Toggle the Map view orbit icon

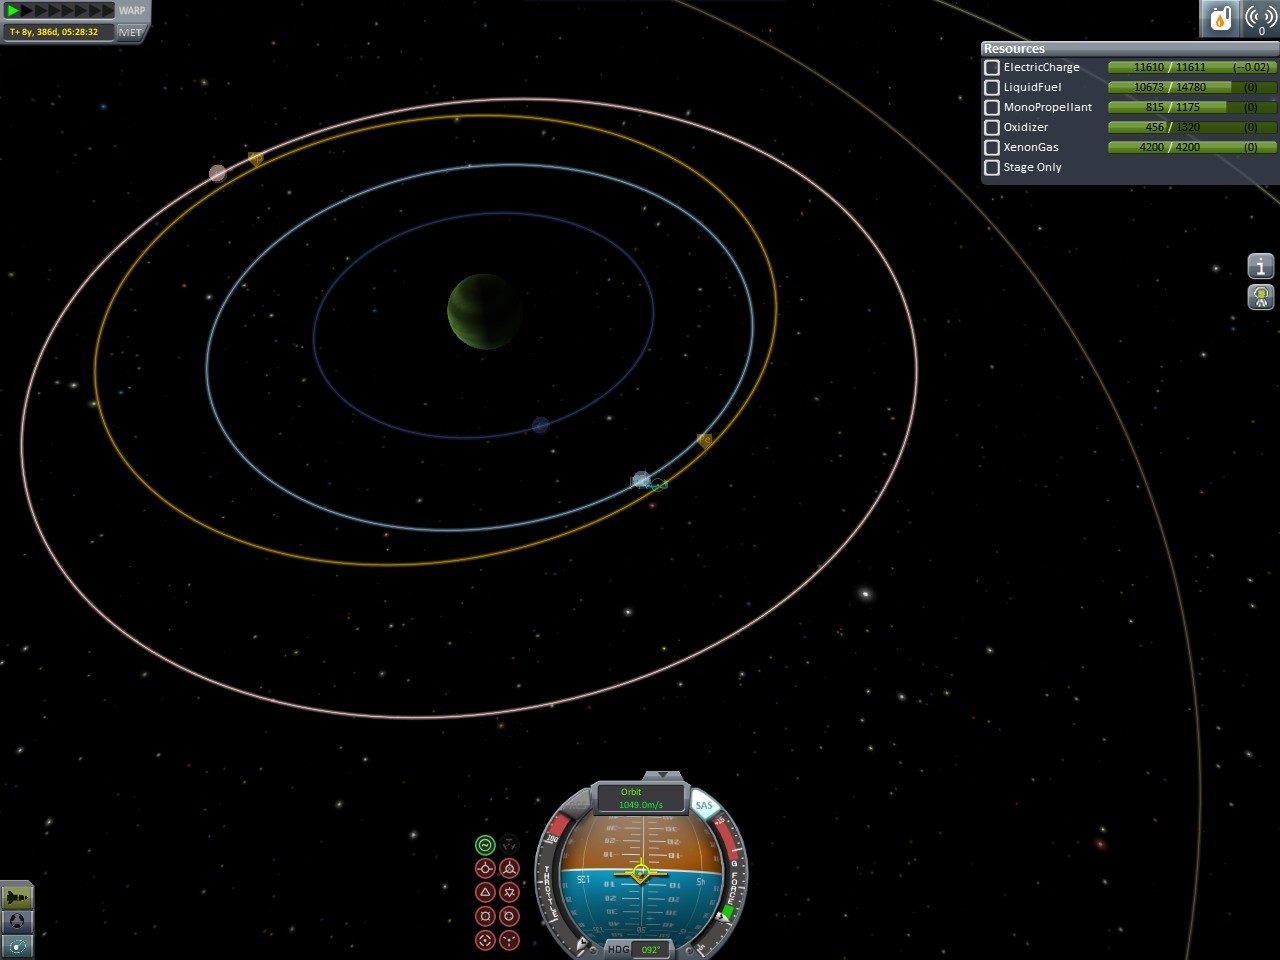pyautogui.click(x=17, y=945)
